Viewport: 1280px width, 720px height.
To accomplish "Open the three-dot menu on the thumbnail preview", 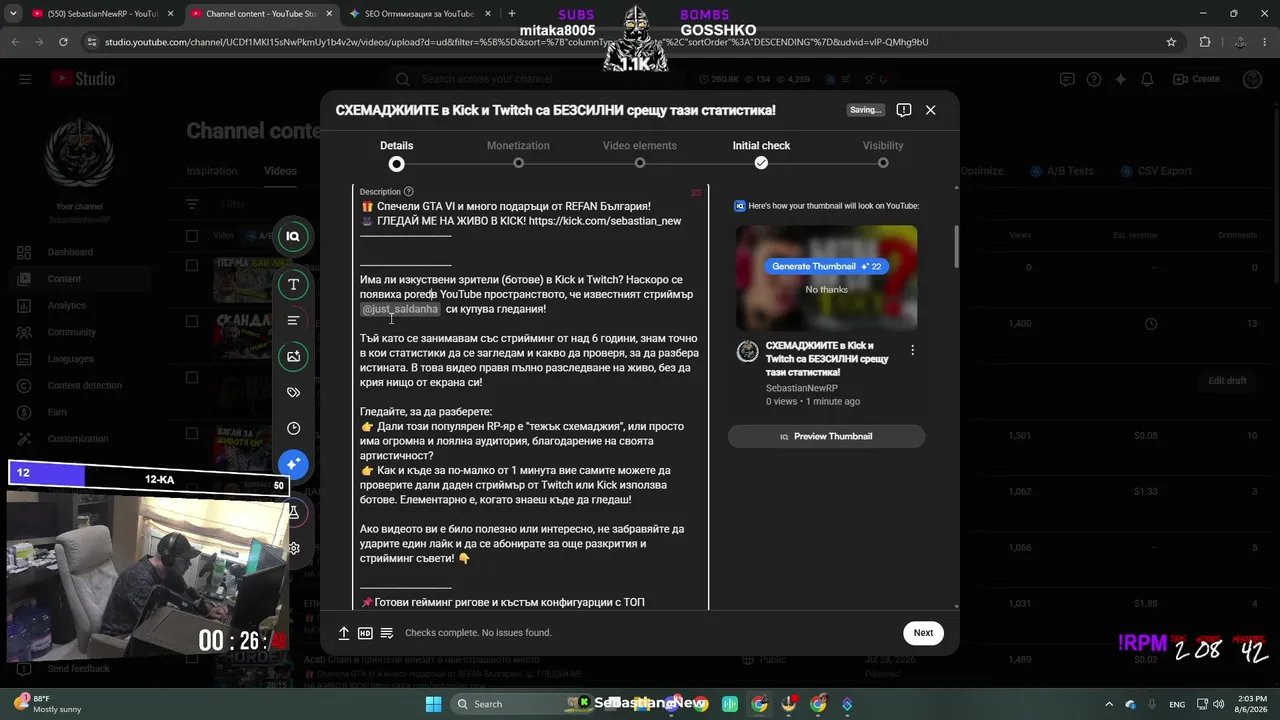I will point(912,350).
